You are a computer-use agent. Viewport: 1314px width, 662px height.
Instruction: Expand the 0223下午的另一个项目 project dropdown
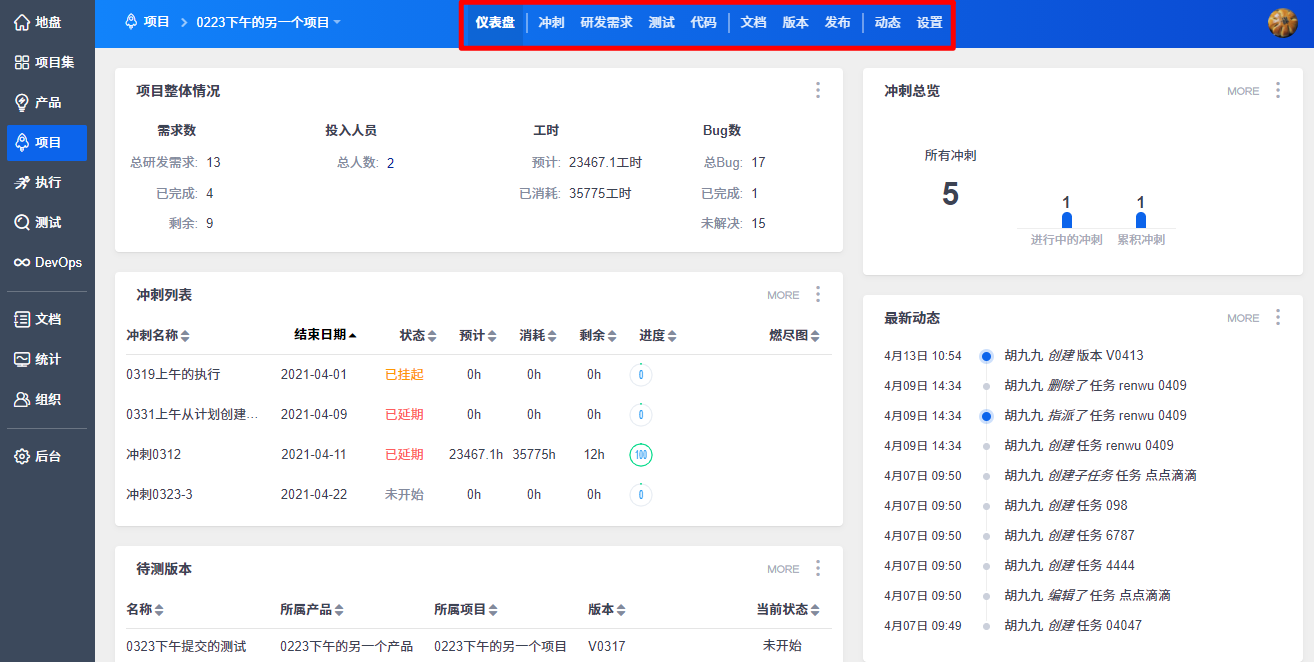click(269, 22)
